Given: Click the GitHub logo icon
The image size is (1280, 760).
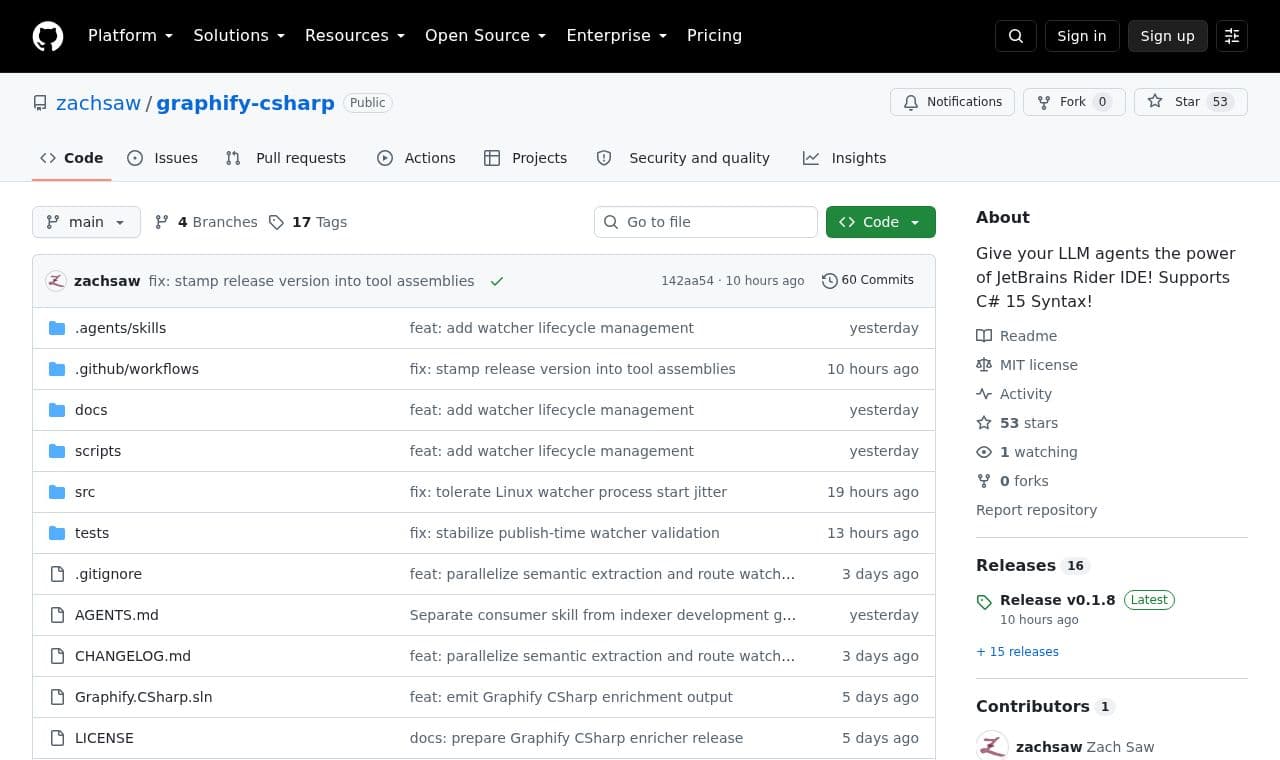Looking at the screenshot, I should [48, 36].
